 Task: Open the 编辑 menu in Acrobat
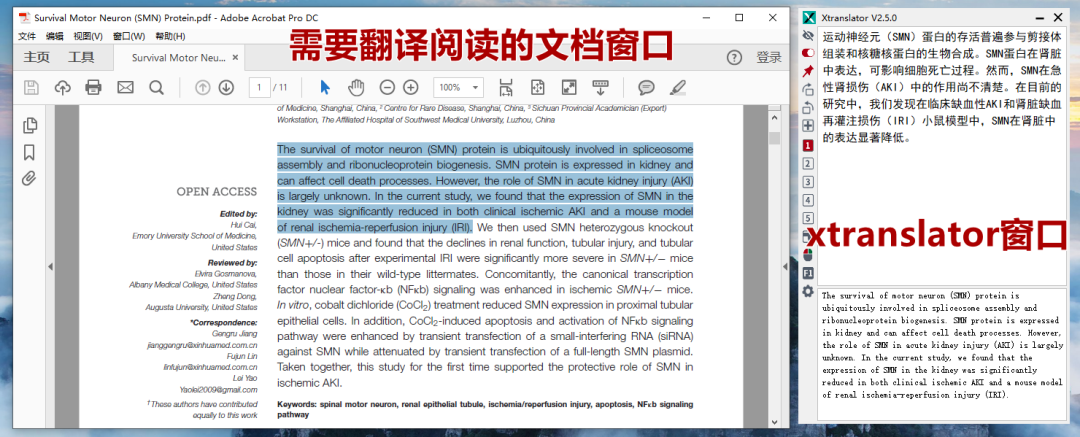tap(54, 37)
